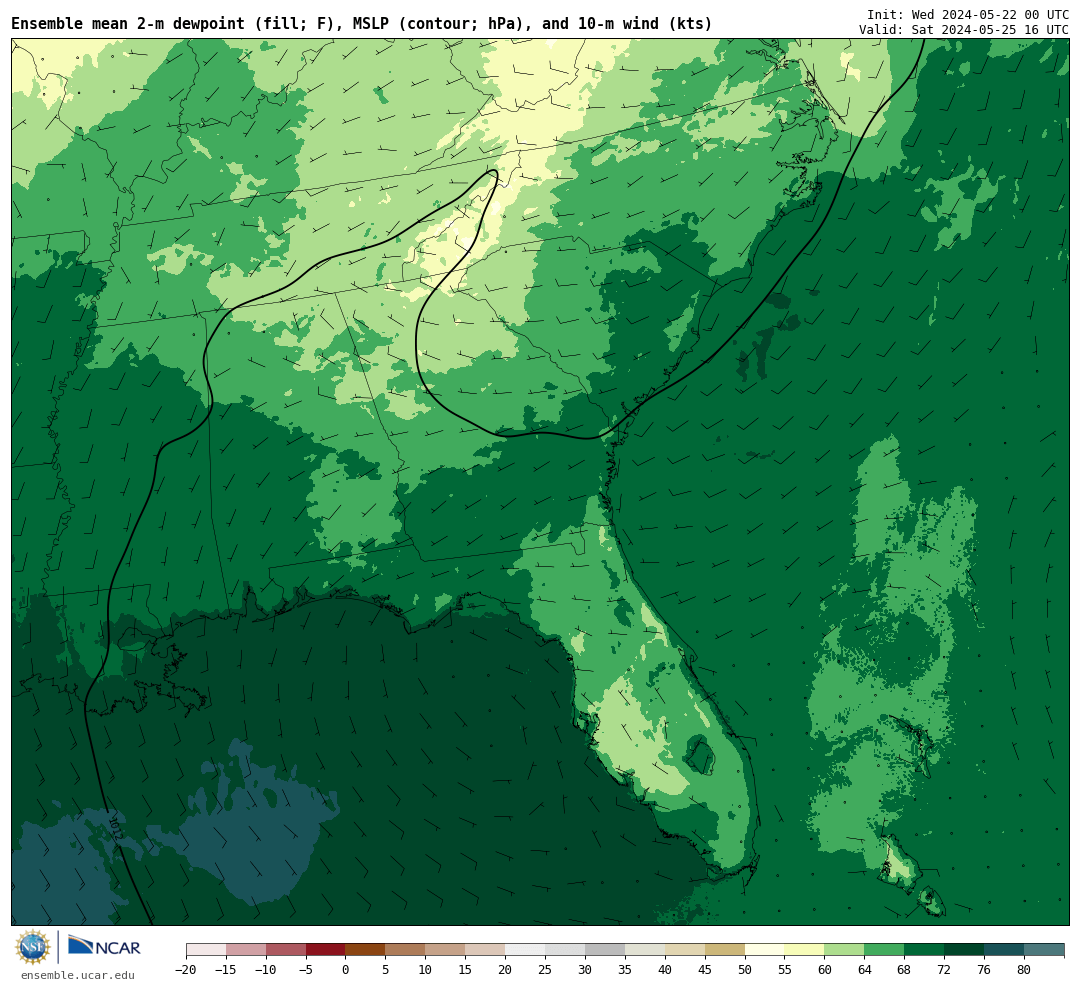Pick the teal above-80 legend swatch

click(x=1044, y=950)
